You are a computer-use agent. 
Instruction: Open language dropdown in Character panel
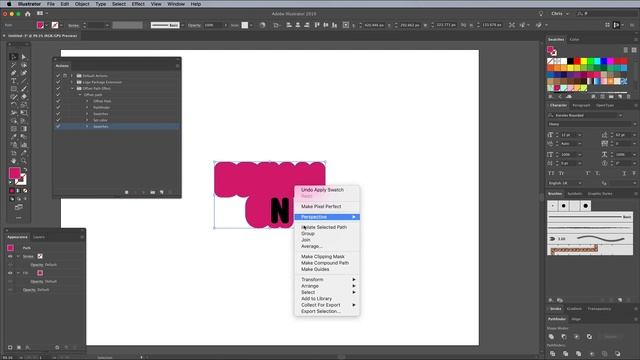[x=580, y=183]
